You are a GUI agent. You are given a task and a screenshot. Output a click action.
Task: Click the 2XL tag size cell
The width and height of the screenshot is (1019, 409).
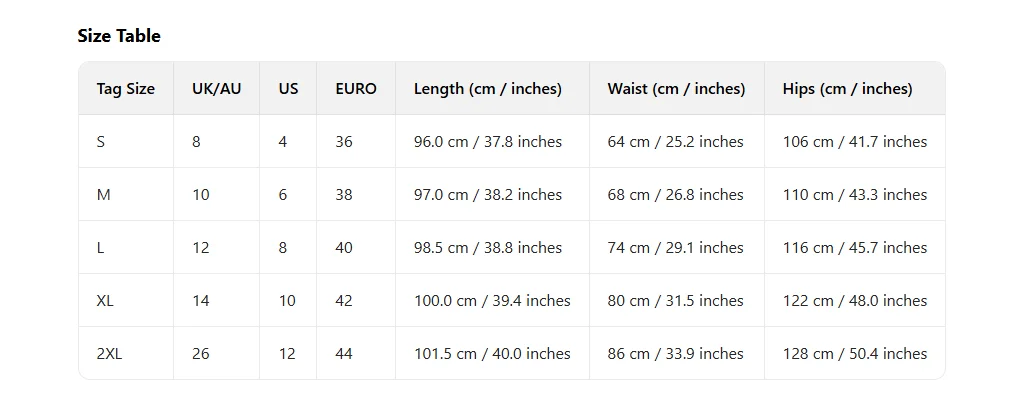click(x=110, y=354)
